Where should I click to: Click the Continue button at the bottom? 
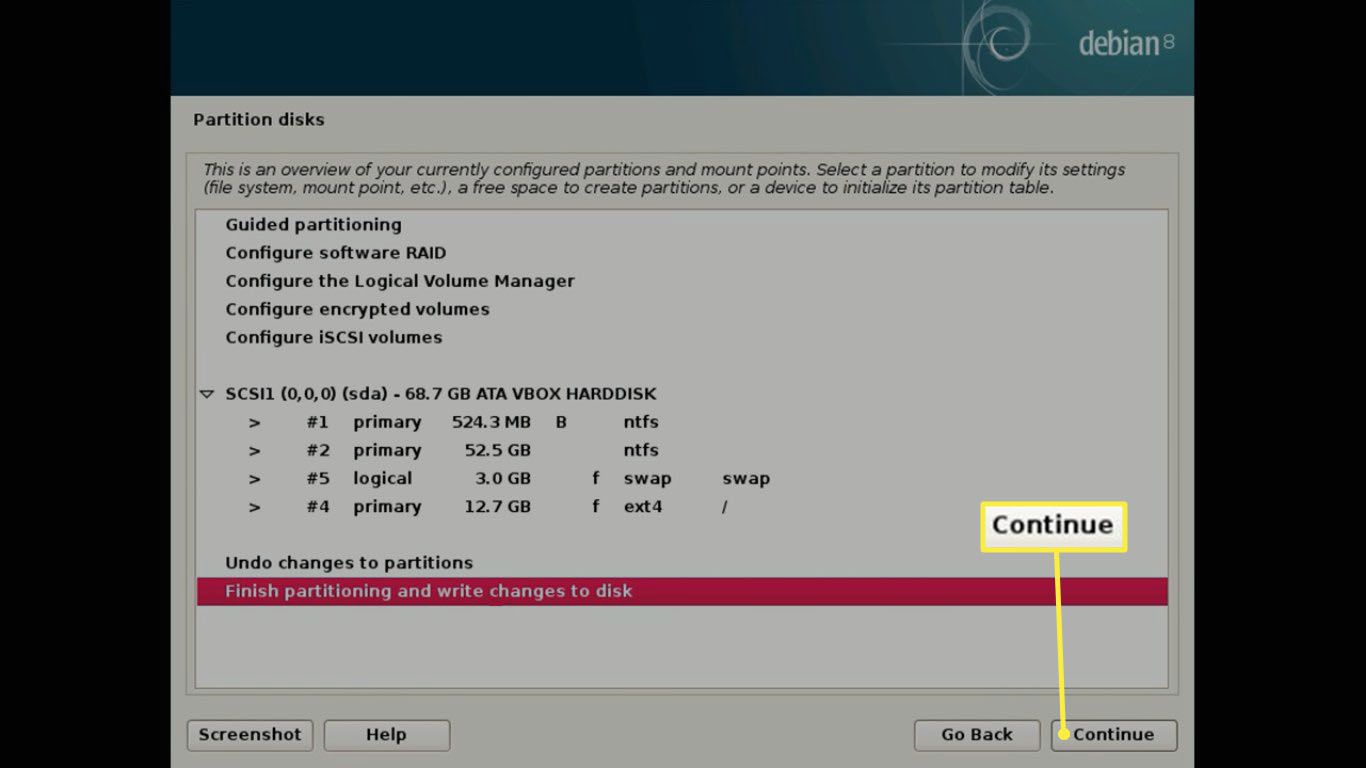point(1114,735)
